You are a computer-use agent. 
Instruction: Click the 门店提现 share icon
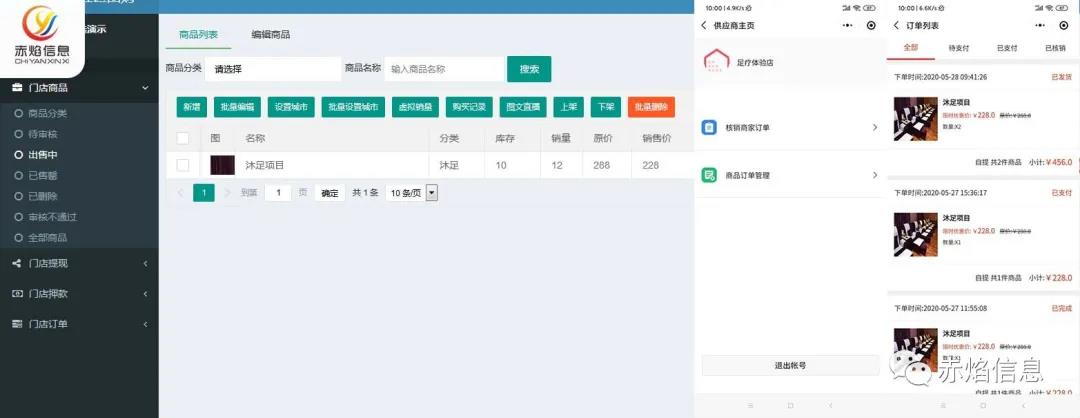pos(17,263)
